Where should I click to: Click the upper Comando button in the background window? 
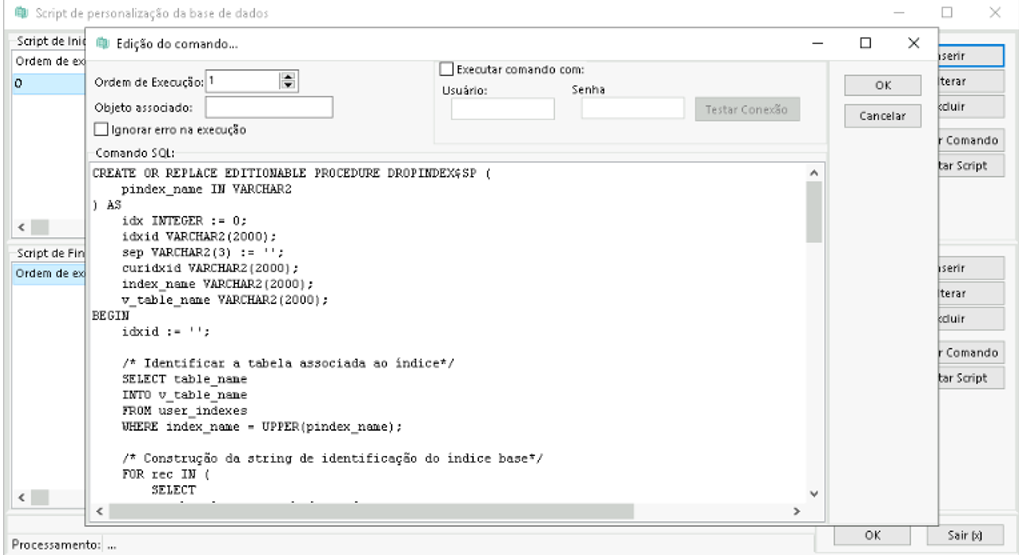[x=971, y=140]
